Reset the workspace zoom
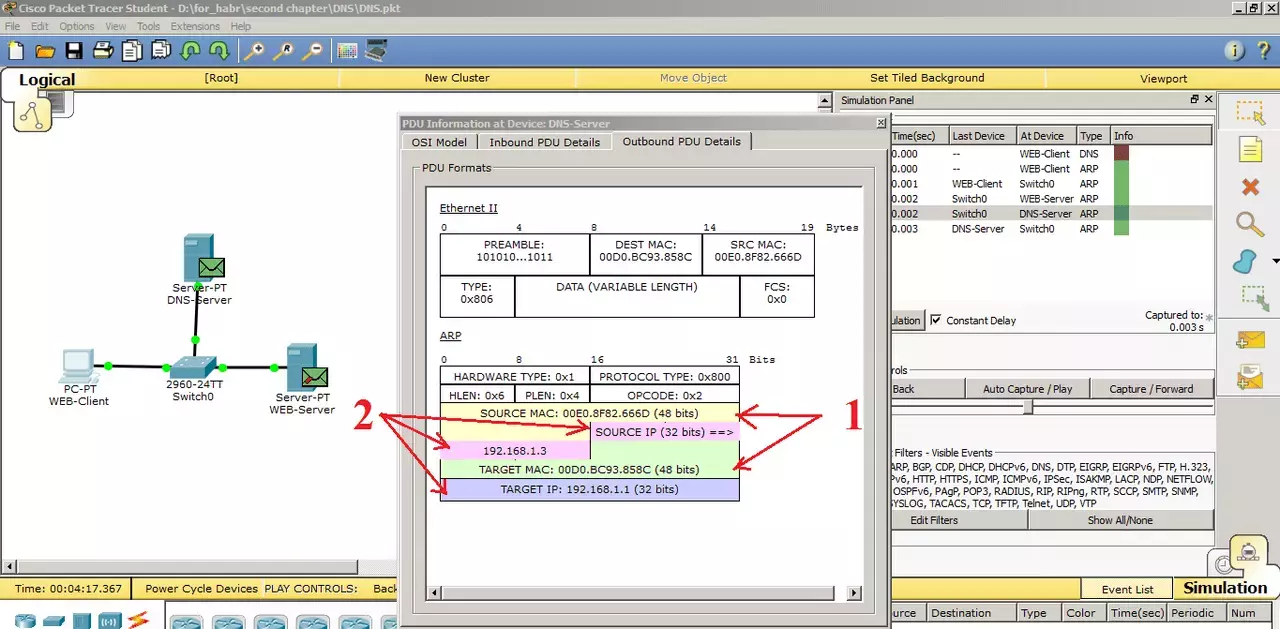This screenshot has width=1280, height=629. tap(283, 51)
